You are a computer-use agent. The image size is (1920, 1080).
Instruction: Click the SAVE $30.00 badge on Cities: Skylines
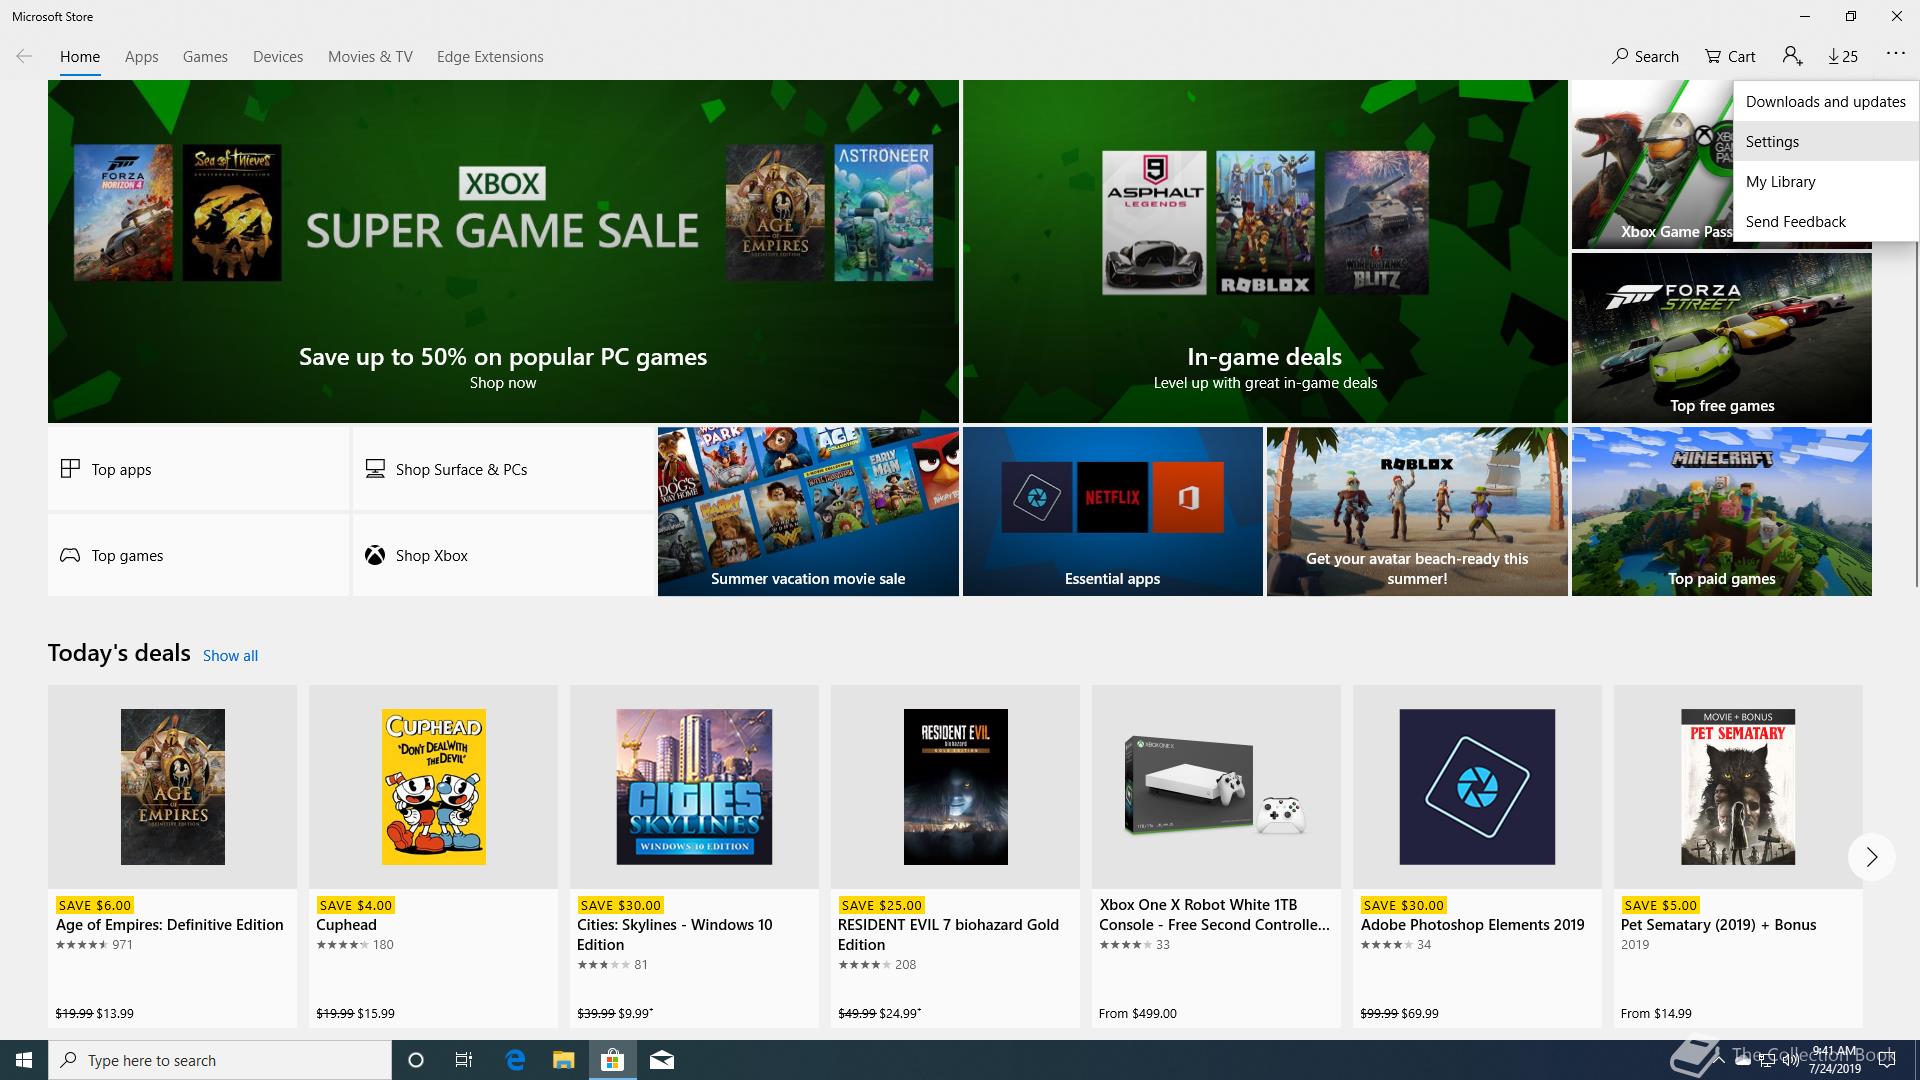pos(620,905)
